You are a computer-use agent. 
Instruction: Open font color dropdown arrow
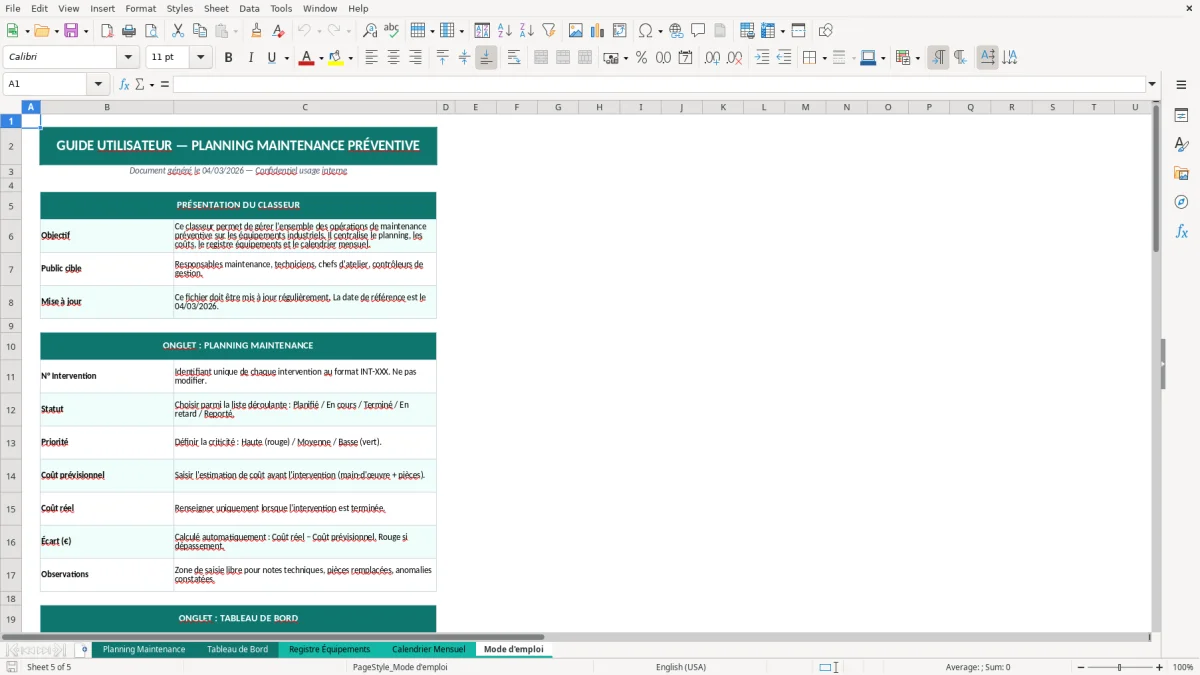(321, 58)
